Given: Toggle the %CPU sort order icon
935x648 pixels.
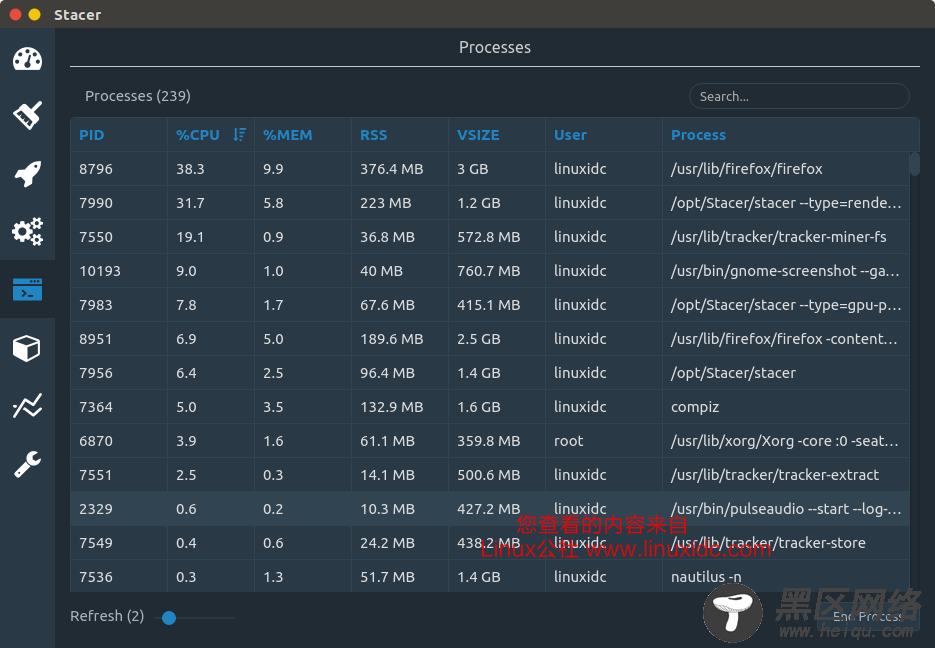Looking at the screenshot, I should click(x=240, y=135).
